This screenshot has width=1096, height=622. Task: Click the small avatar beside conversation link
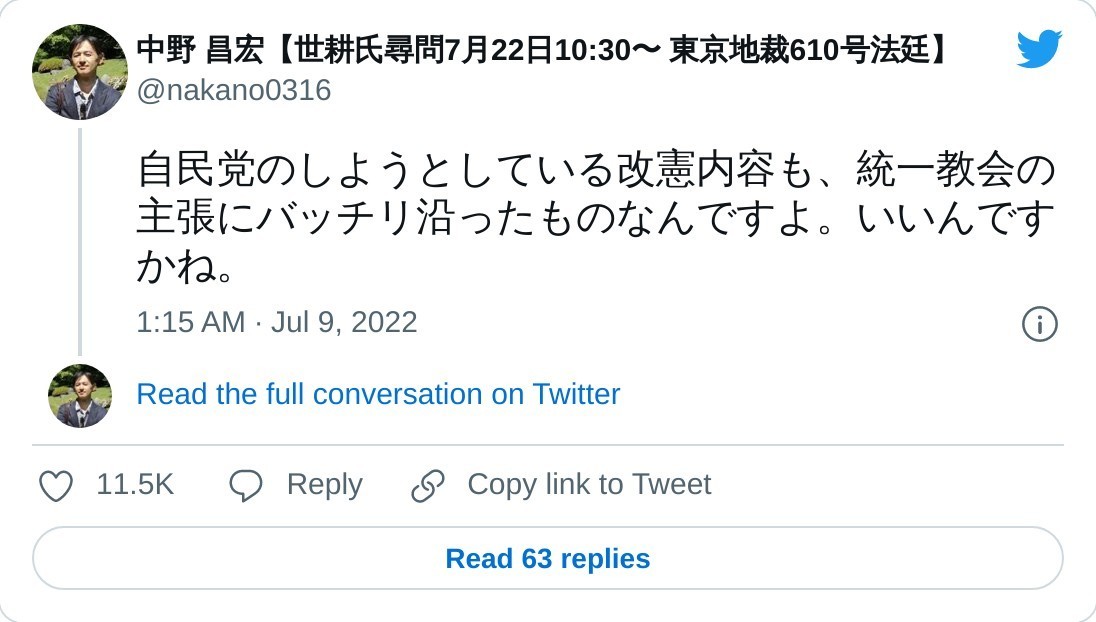[x=80, y=396]
